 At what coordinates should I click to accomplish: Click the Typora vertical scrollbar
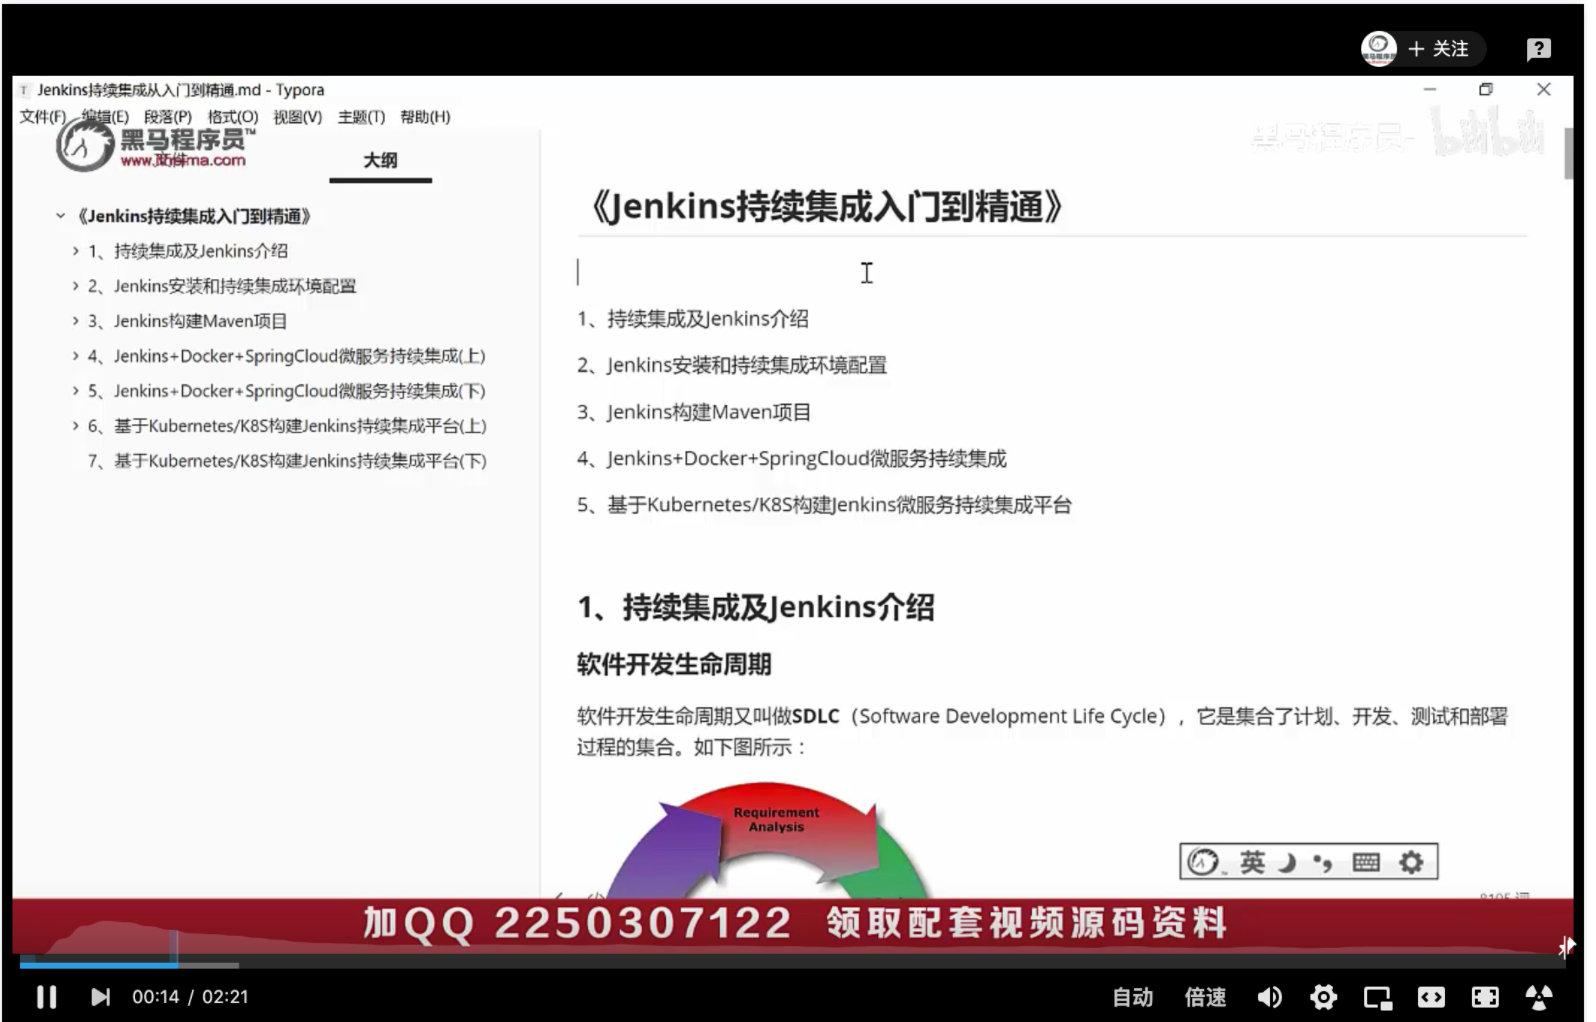coord(1569,154)
